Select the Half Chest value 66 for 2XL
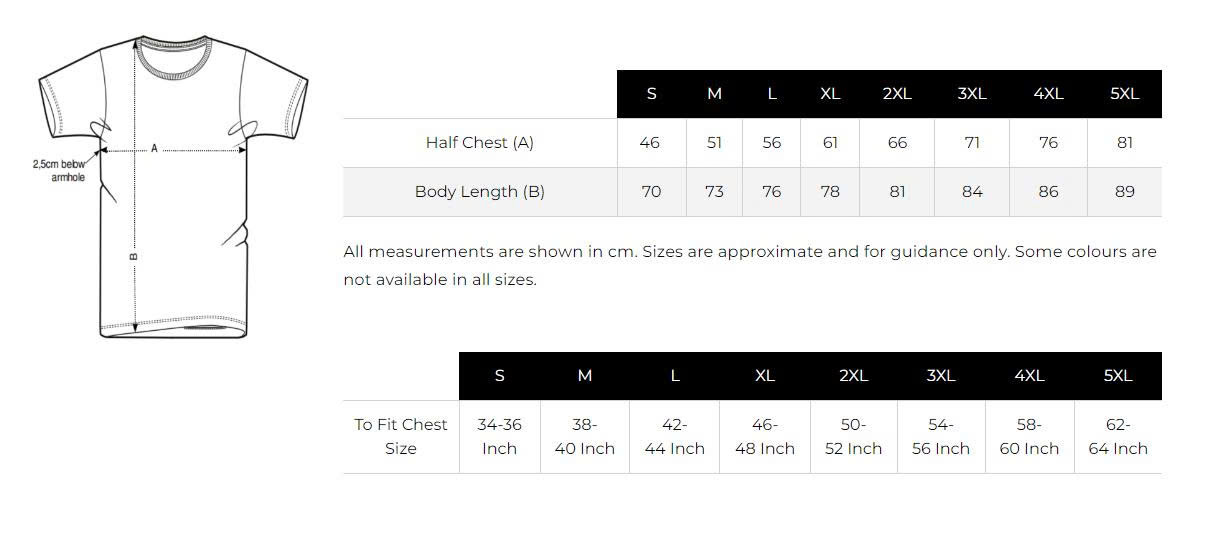This screenshot has width=1214, height=536. tap(897, 143)
